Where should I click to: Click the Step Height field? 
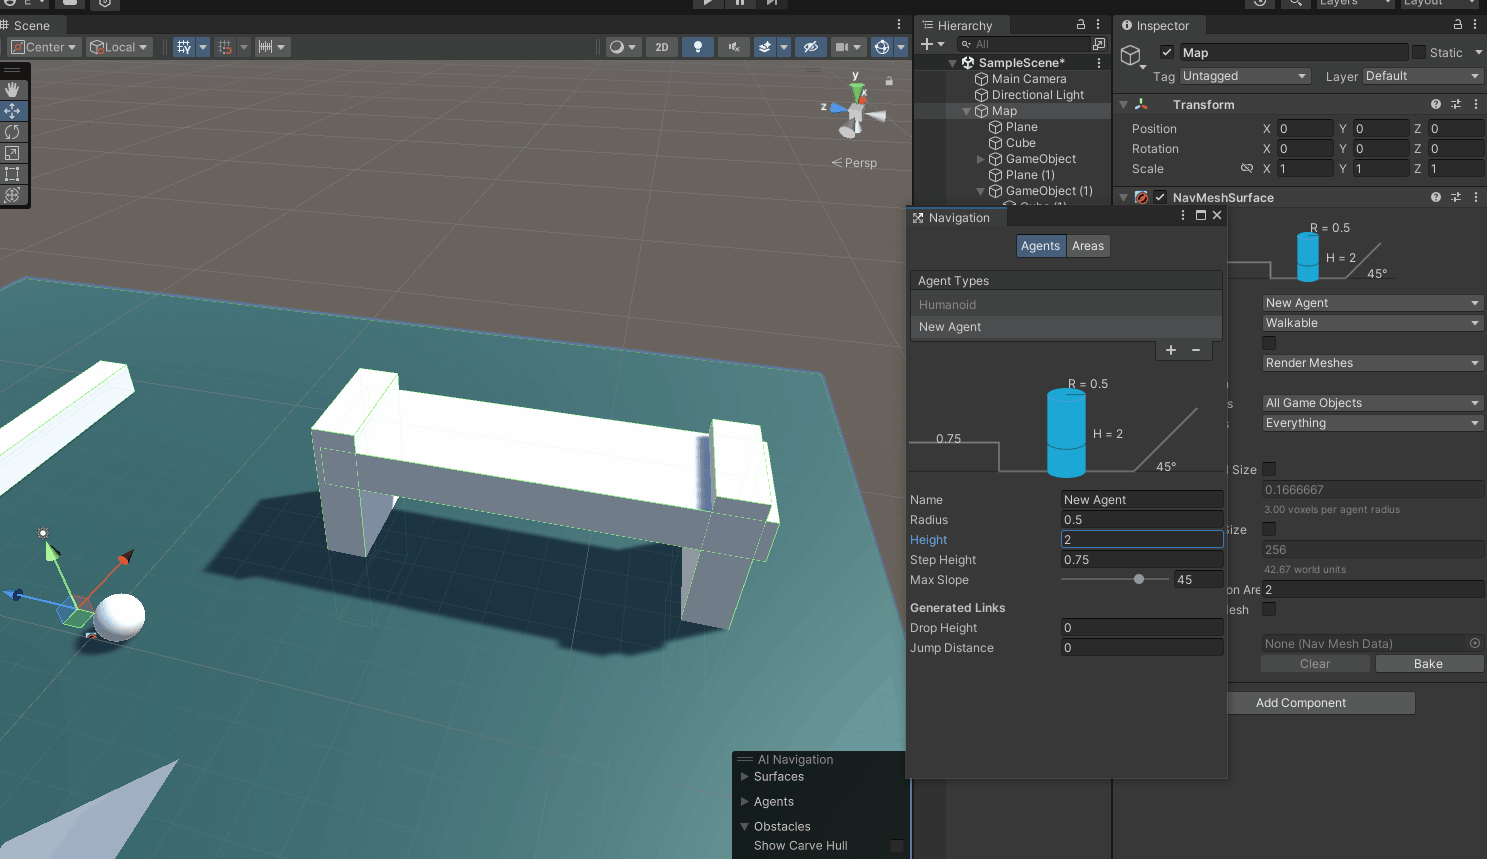[x=1142, y=560]
